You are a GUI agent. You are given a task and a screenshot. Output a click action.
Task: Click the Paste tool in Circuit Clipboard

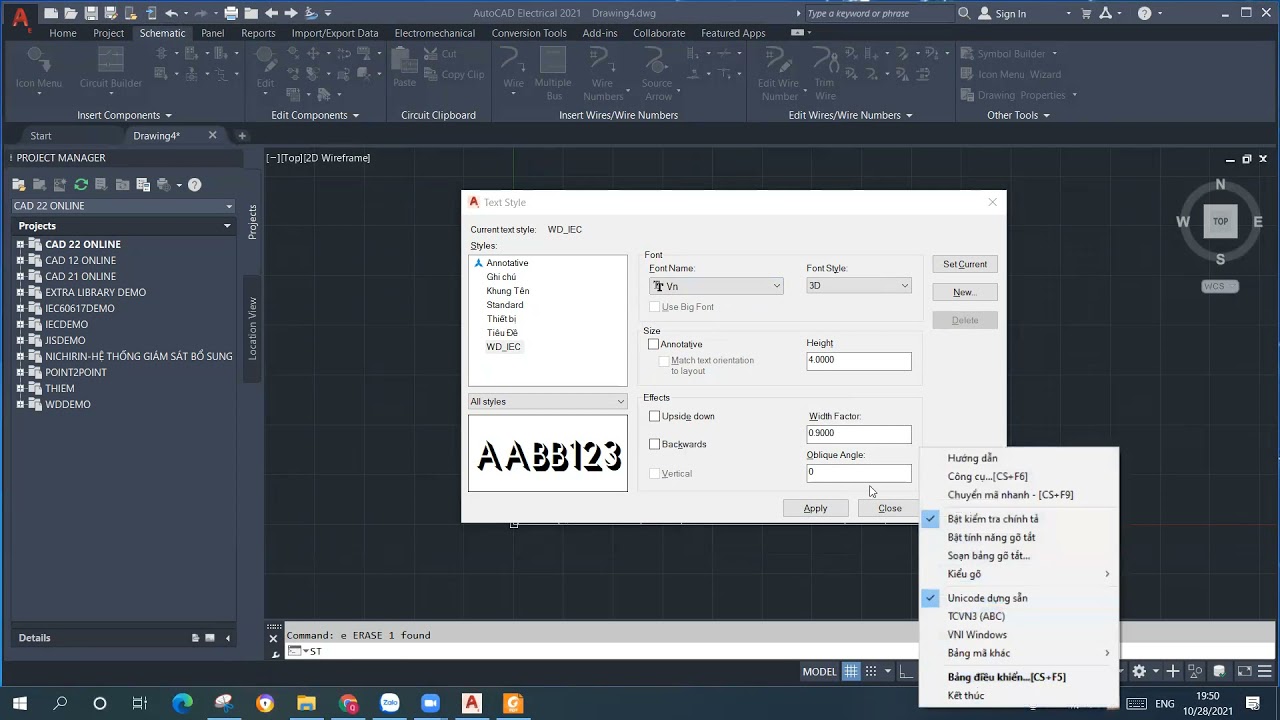[405, 69]
